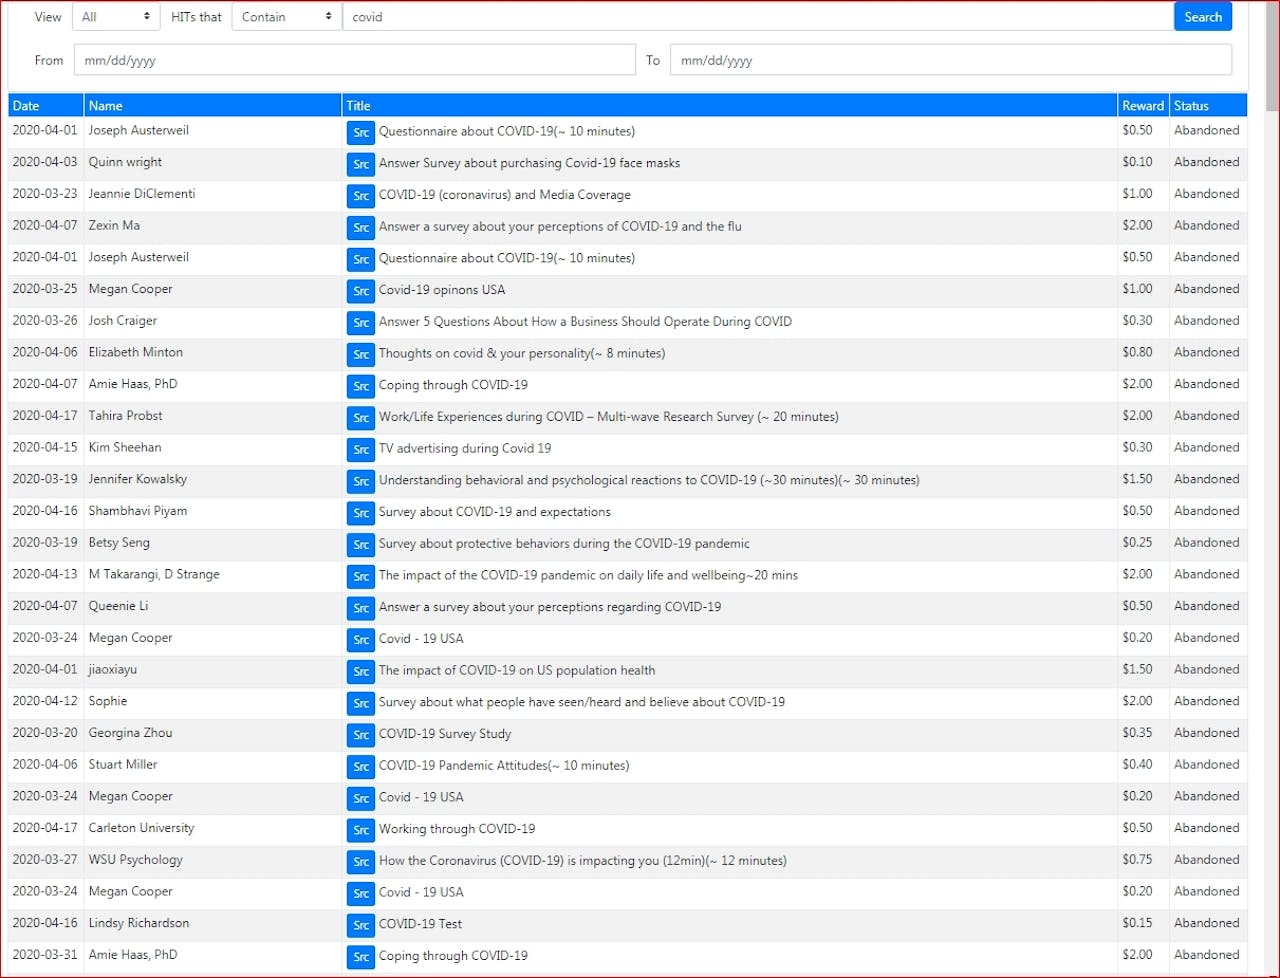The width and height of the screenshot is (1280, 978).
Task: Focus the search box containing covid
Action: (x=757, y=17)
